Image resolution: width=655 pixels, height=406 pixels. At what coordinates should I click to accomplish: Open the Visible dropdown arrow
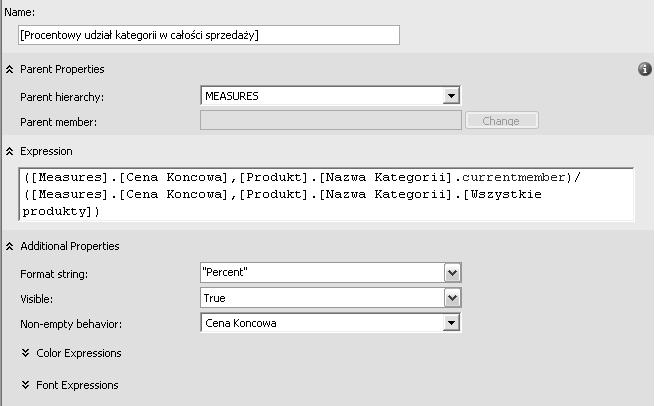pos(452,298)
